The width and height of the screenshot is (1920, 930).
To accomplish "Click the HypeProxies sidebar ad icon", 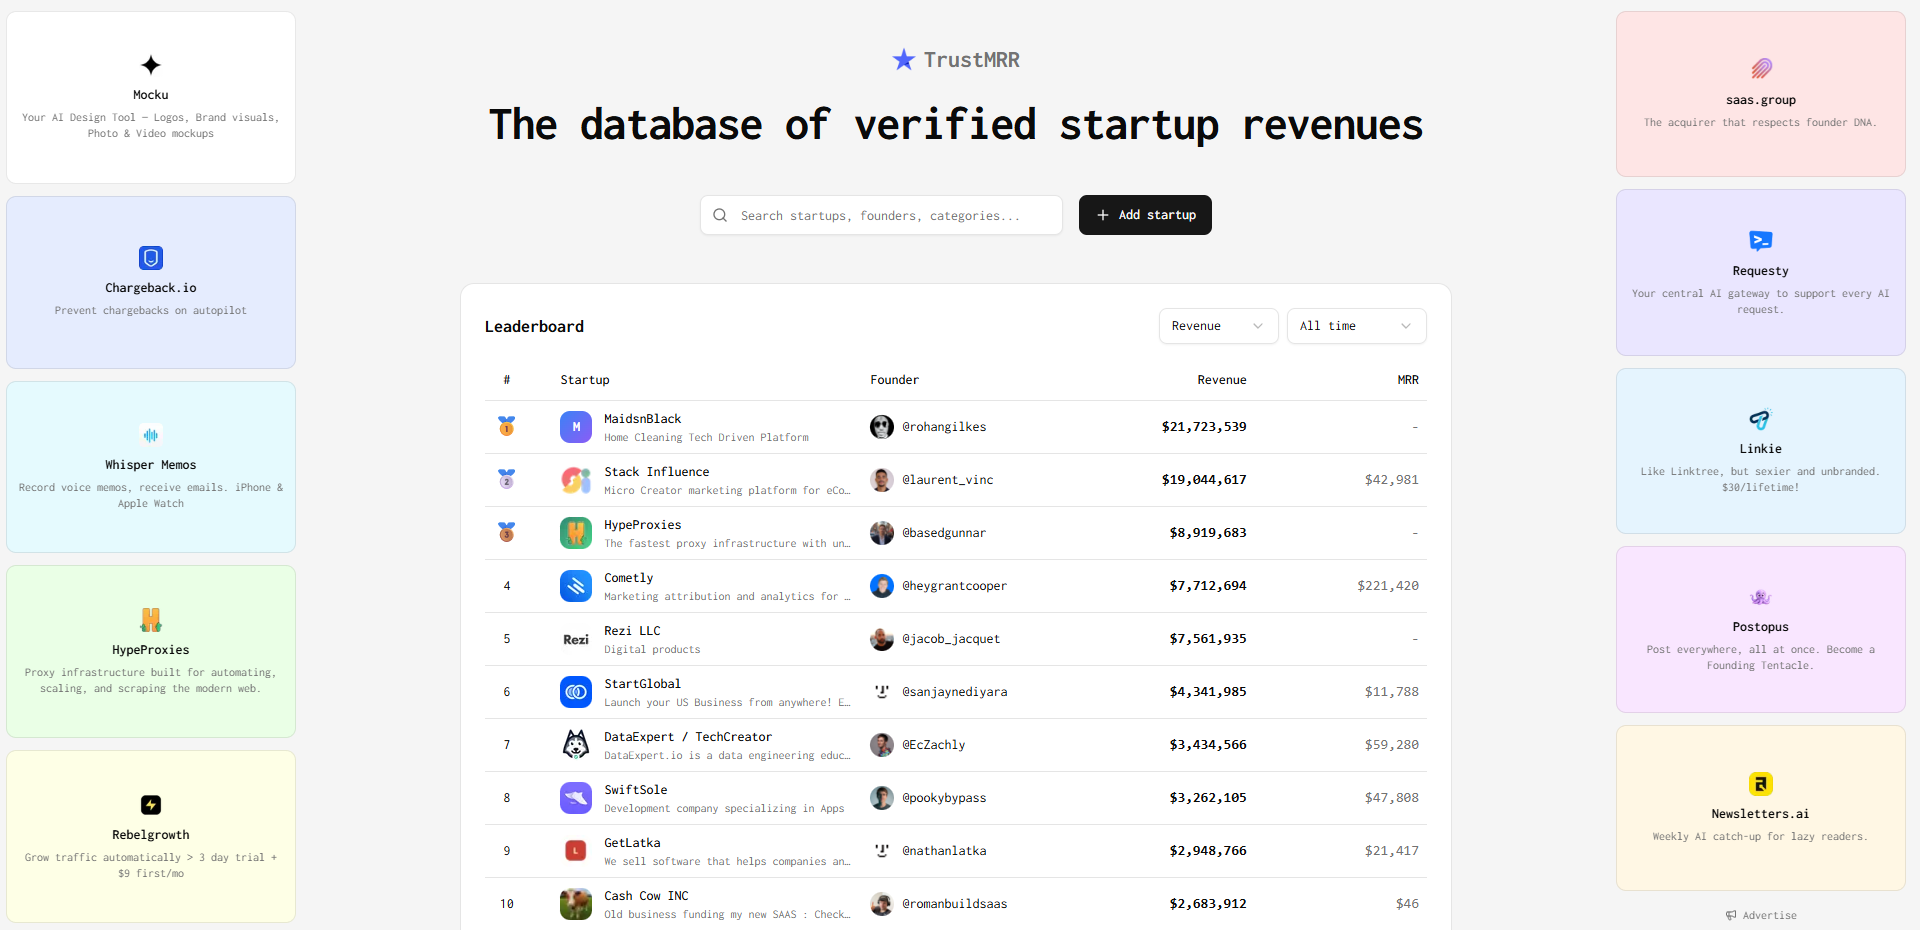I will pos(151,620).
